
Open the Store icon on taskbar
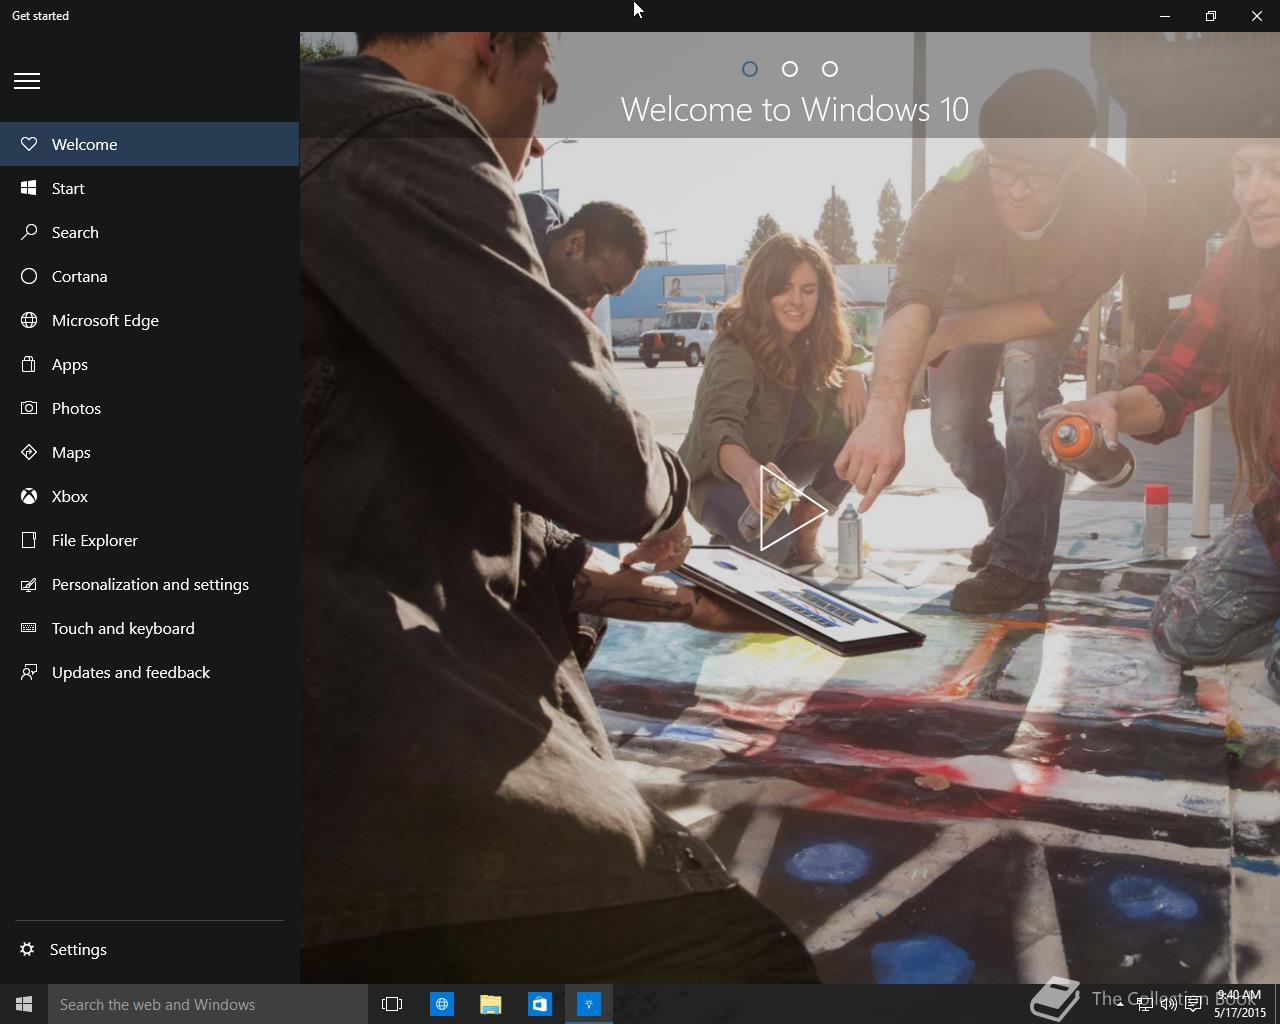(x=539, y=1004)
